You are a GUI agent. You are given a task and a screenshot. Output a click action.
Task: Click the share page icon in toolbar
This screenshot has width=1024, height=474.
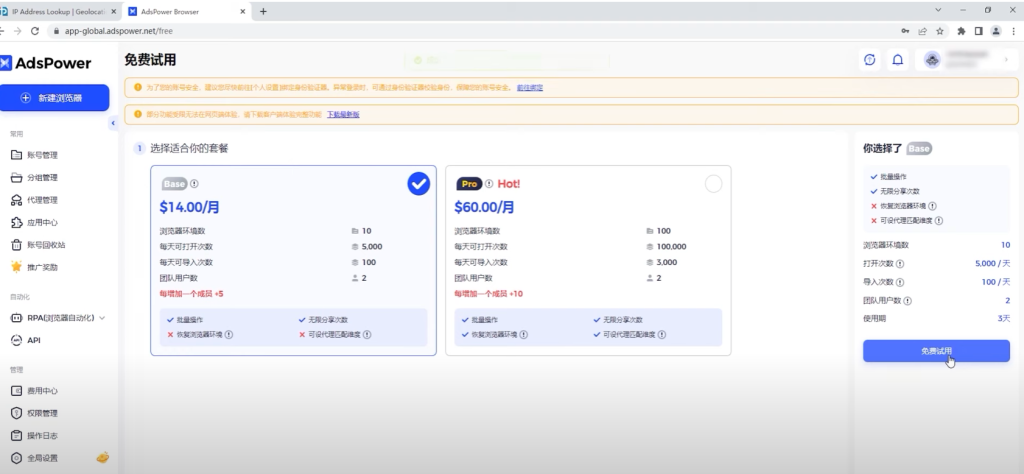tap(923, 31)
